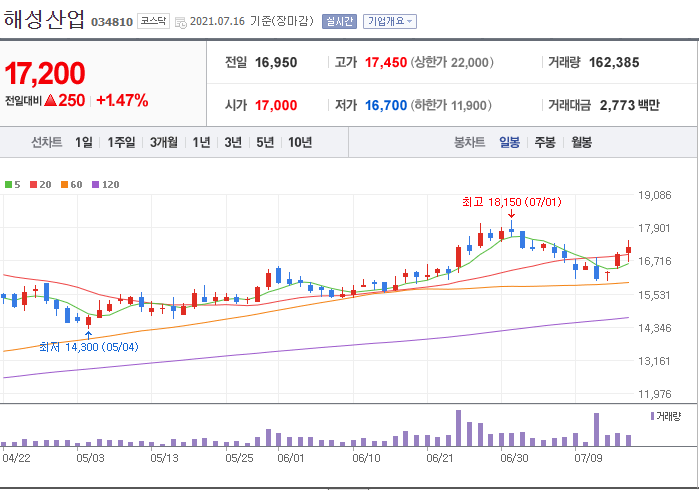Image resolution: width=699 pixels, height=490 pixels.
Task: Click the trading volume 162,385
Action: coord(614,62)
